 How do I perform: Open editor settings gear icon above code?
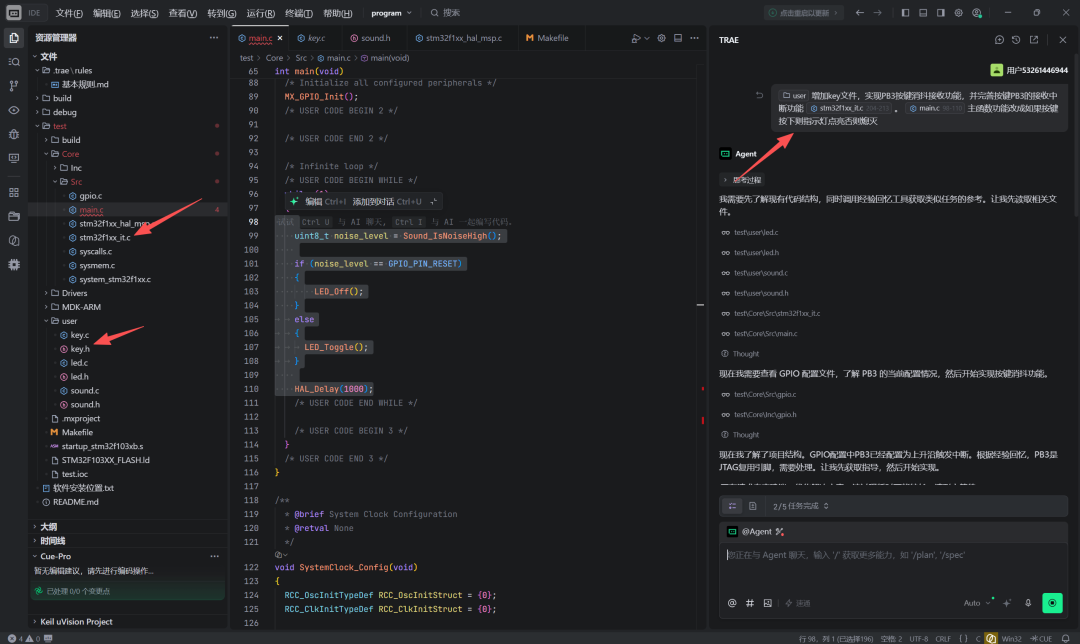(661, 38)
